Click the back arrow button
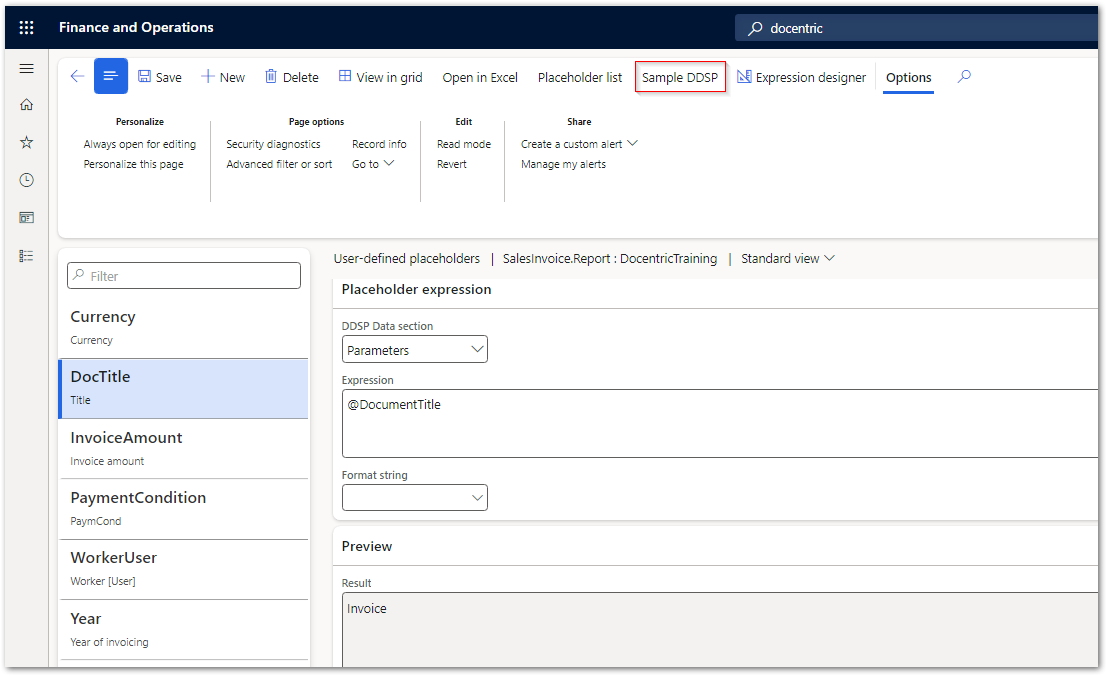This screenshot has width=1107, height=676. point(77,76)
